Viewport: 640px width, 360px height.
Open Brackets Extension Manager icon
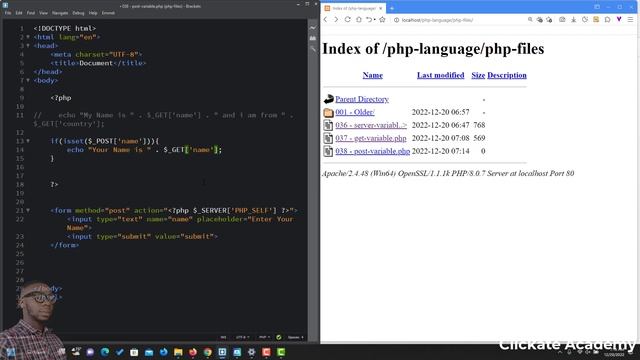pos(313,38)
